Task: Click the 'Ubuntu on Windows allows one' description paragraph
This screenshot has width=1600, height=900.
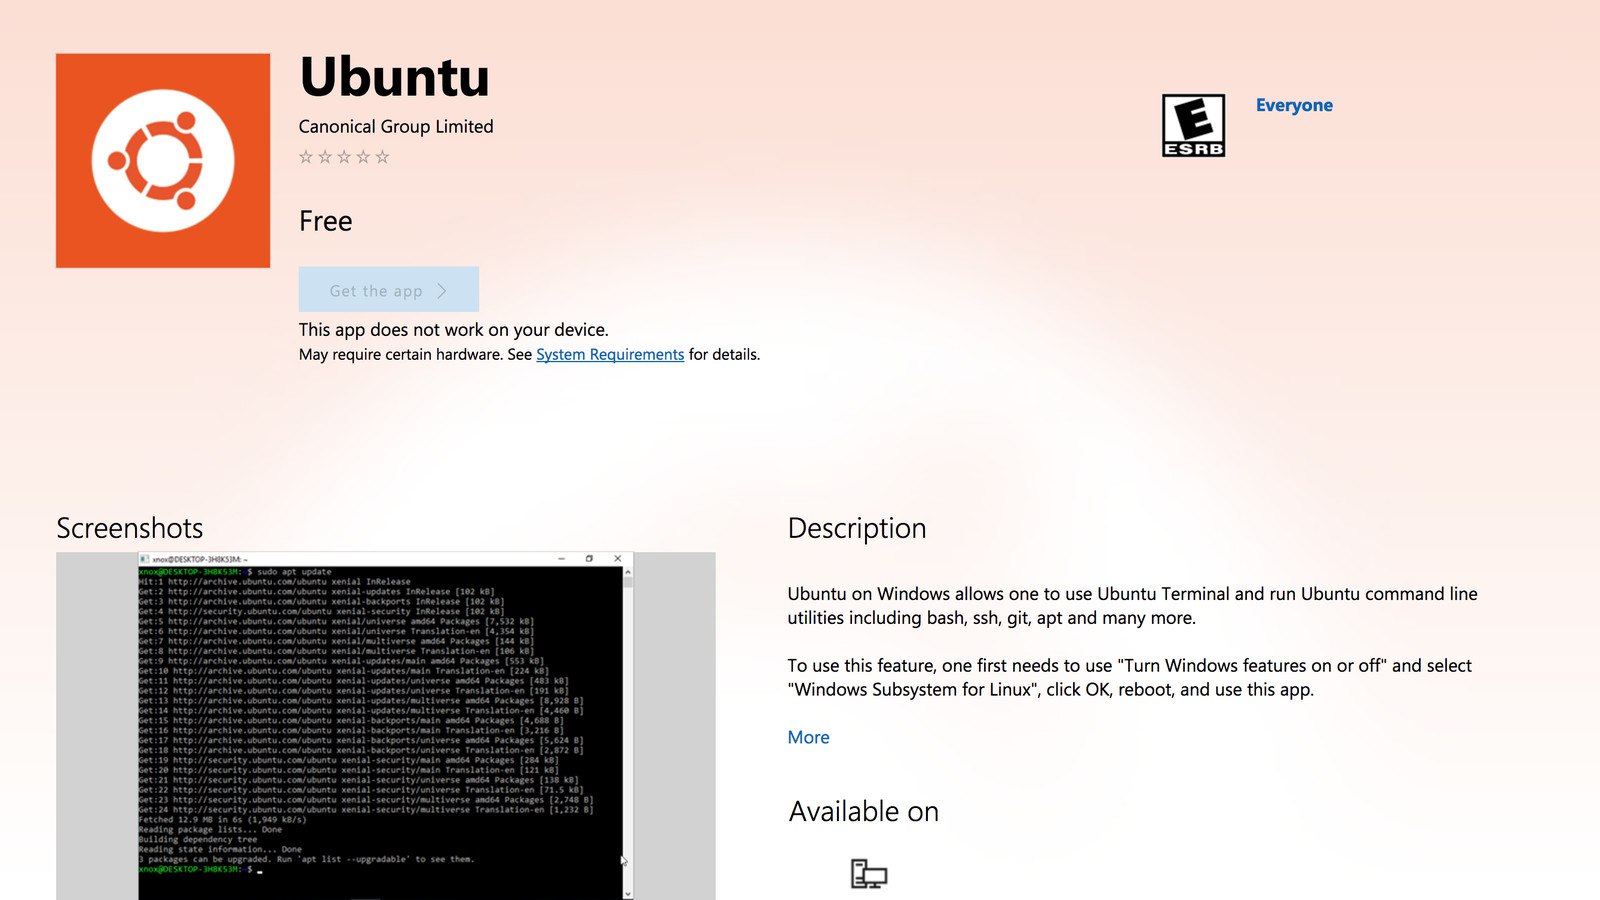Action: click(x=1132, y=606)
